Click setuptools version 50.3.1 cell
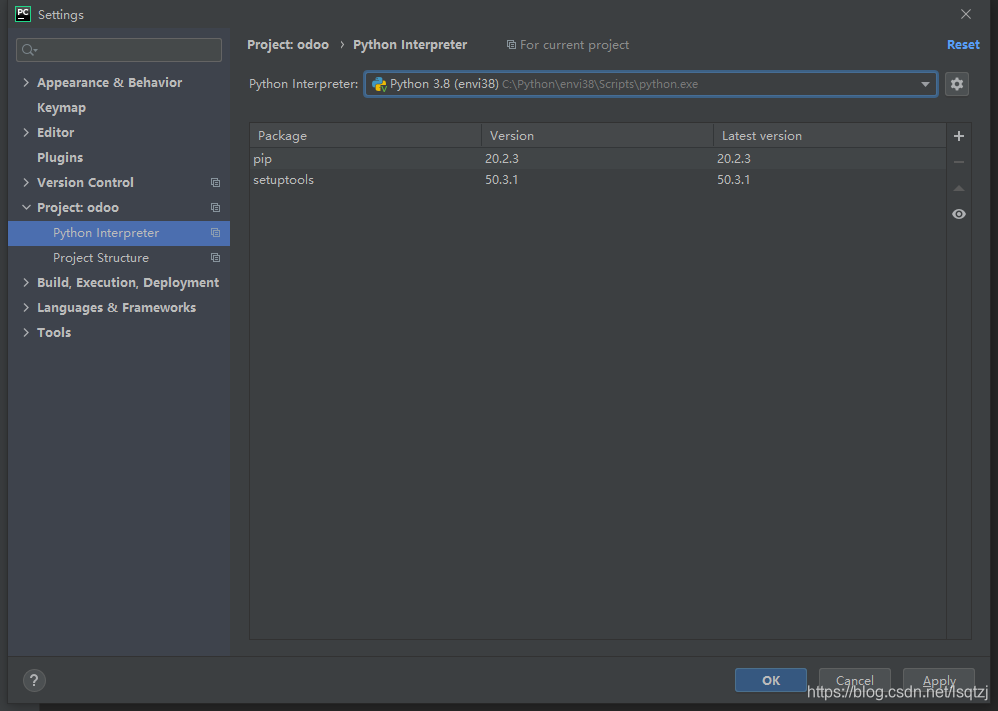The image size is (998, 711). coord(502,180)
